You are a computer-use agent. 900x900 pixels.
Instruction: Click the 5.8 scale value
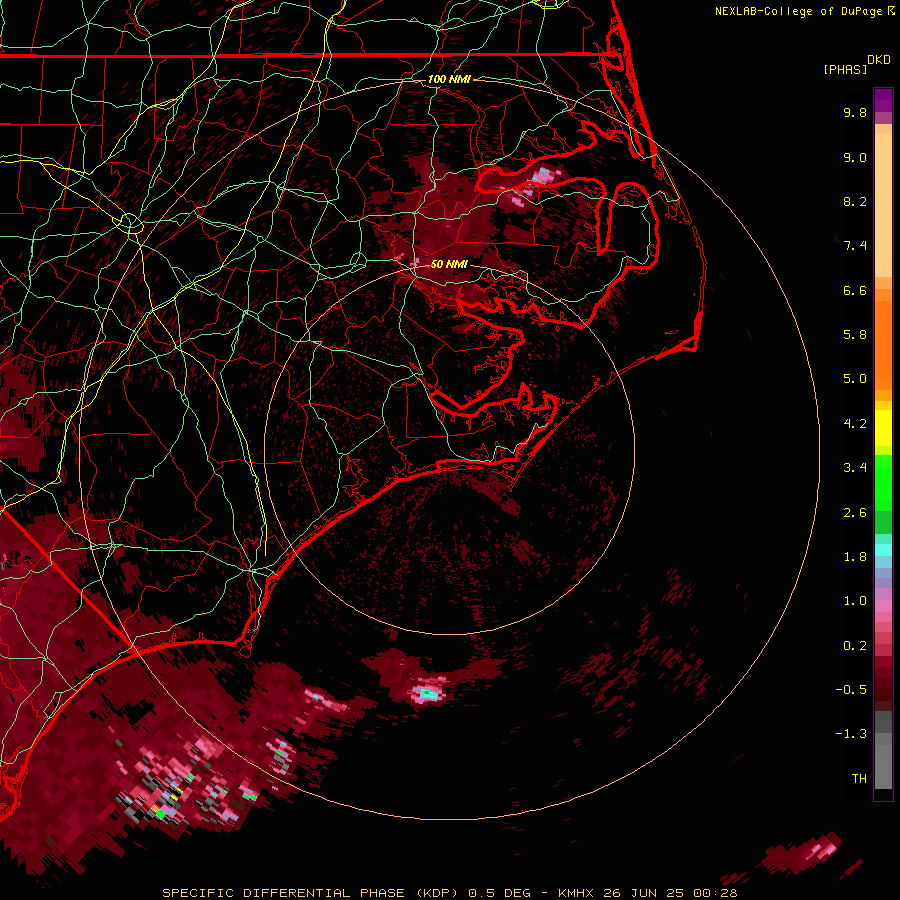(x=855, y=335)
